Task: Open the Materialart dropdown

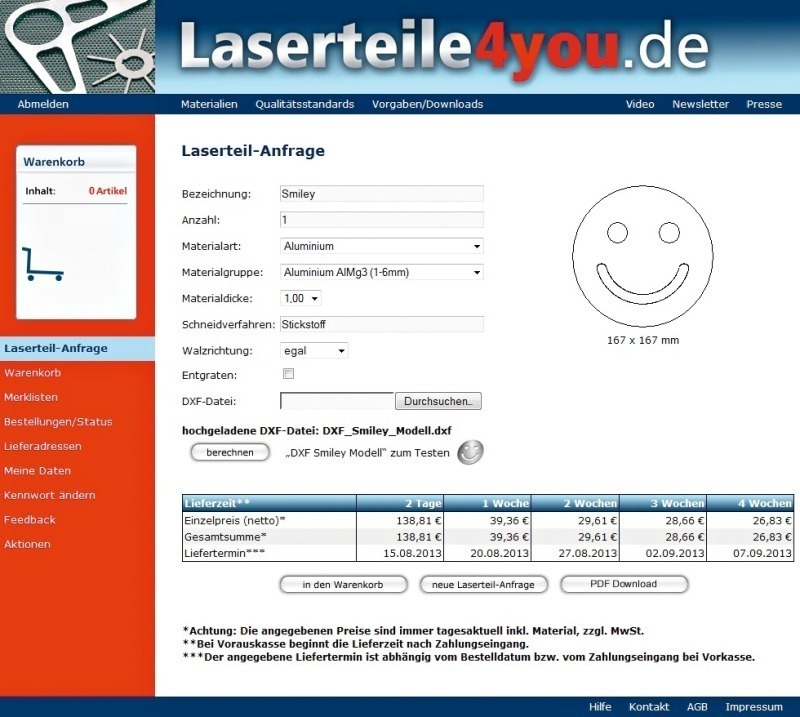Action: click(x=381, y=246)
